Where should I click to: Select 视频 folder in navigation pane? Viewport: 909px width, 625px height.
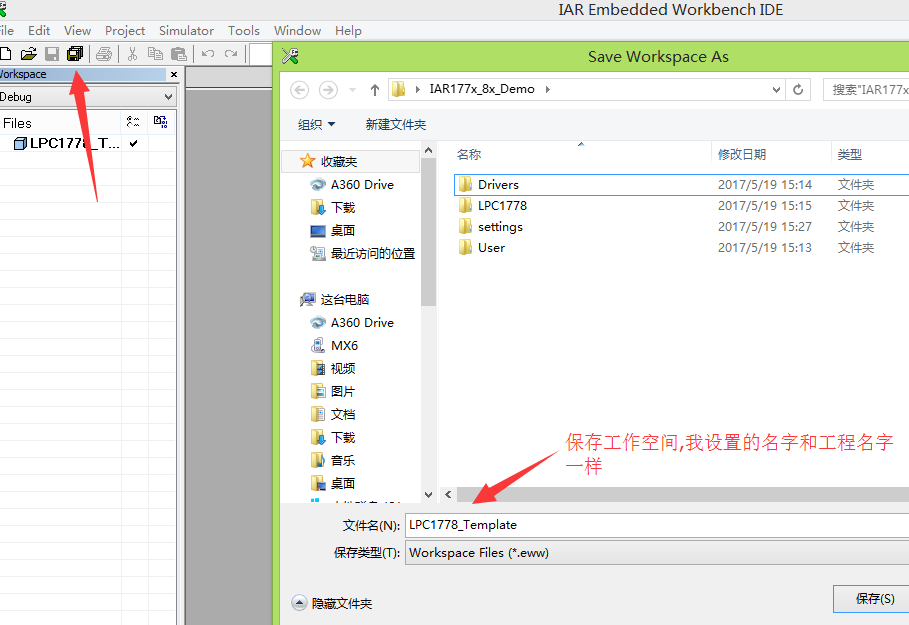(333, 368)
